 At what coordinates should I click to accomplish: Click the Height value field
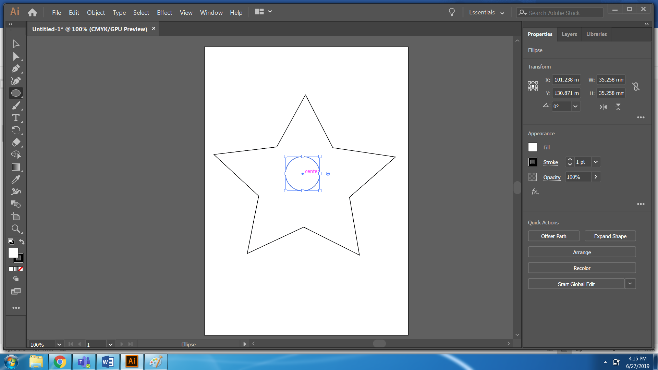pos(611,93)
